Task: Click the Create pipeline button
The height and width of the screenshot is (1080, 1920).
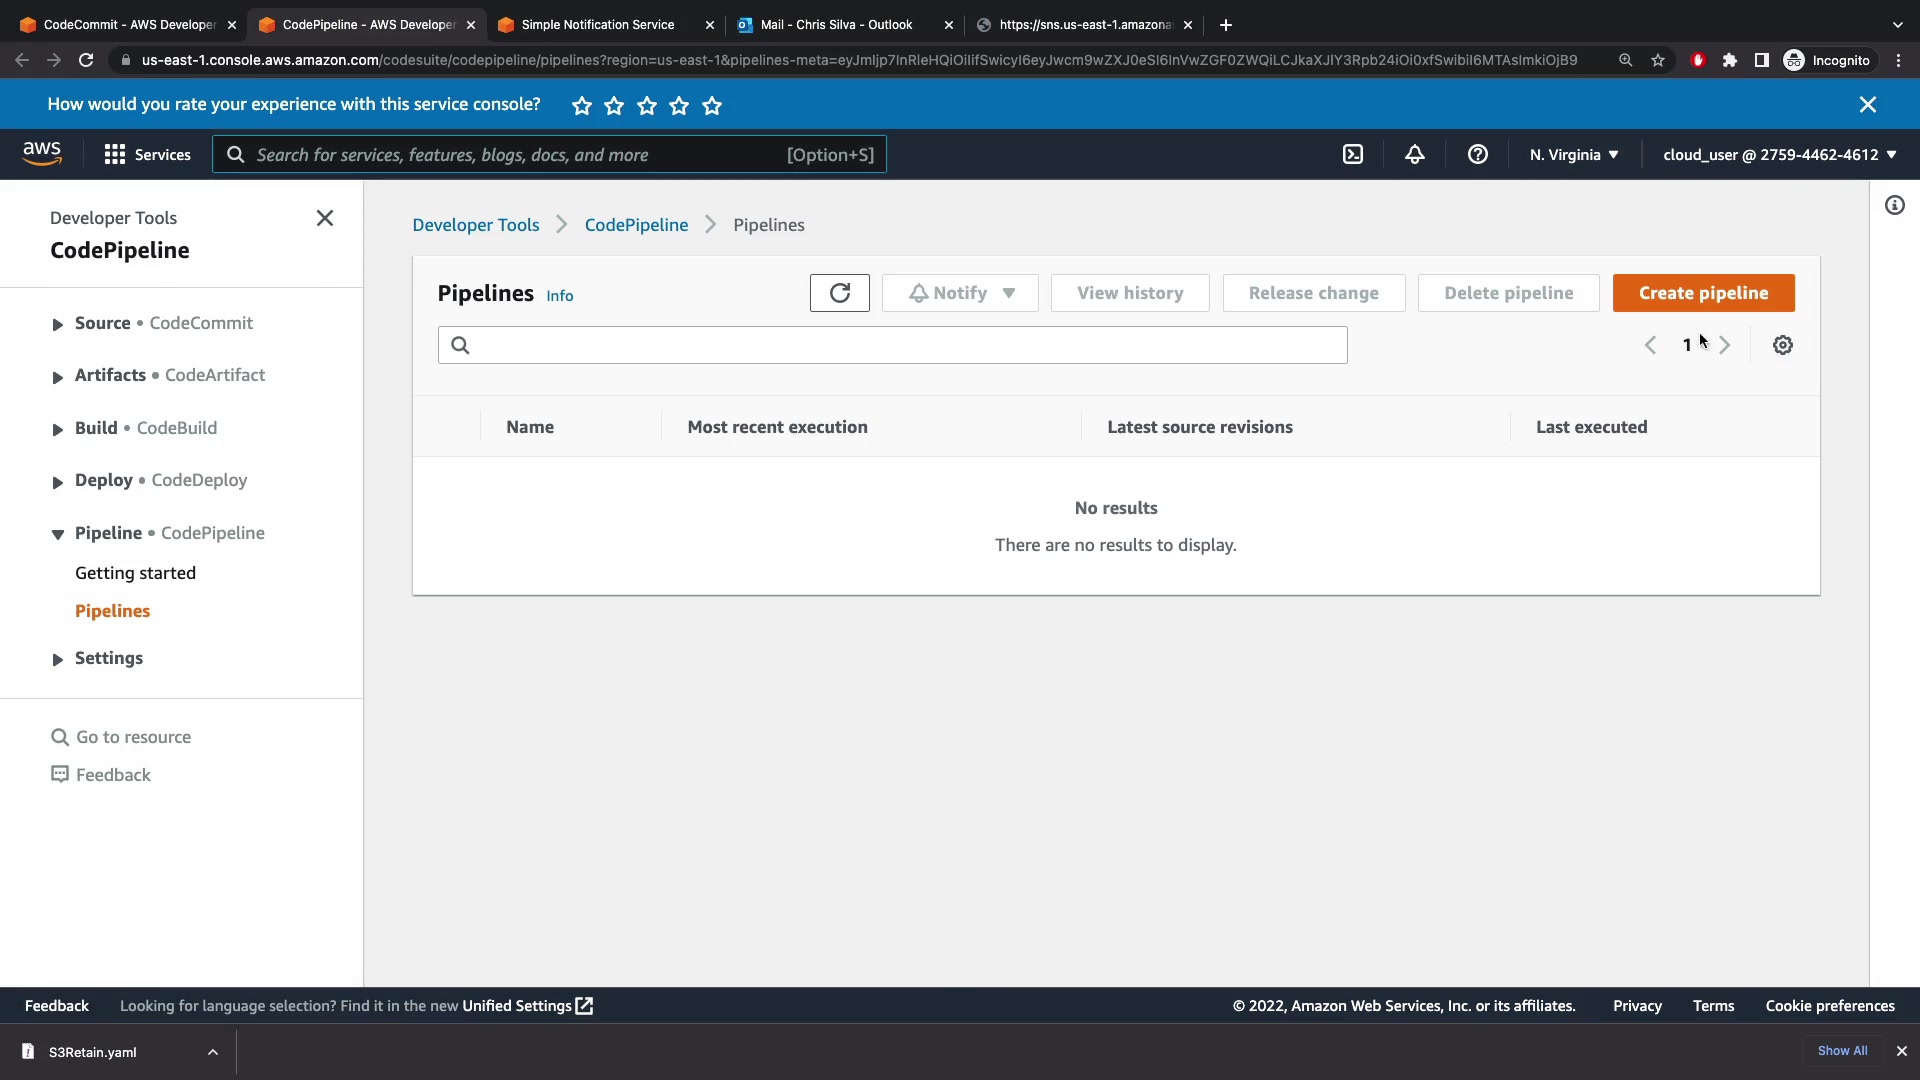Action: [x=1703, y=293]
